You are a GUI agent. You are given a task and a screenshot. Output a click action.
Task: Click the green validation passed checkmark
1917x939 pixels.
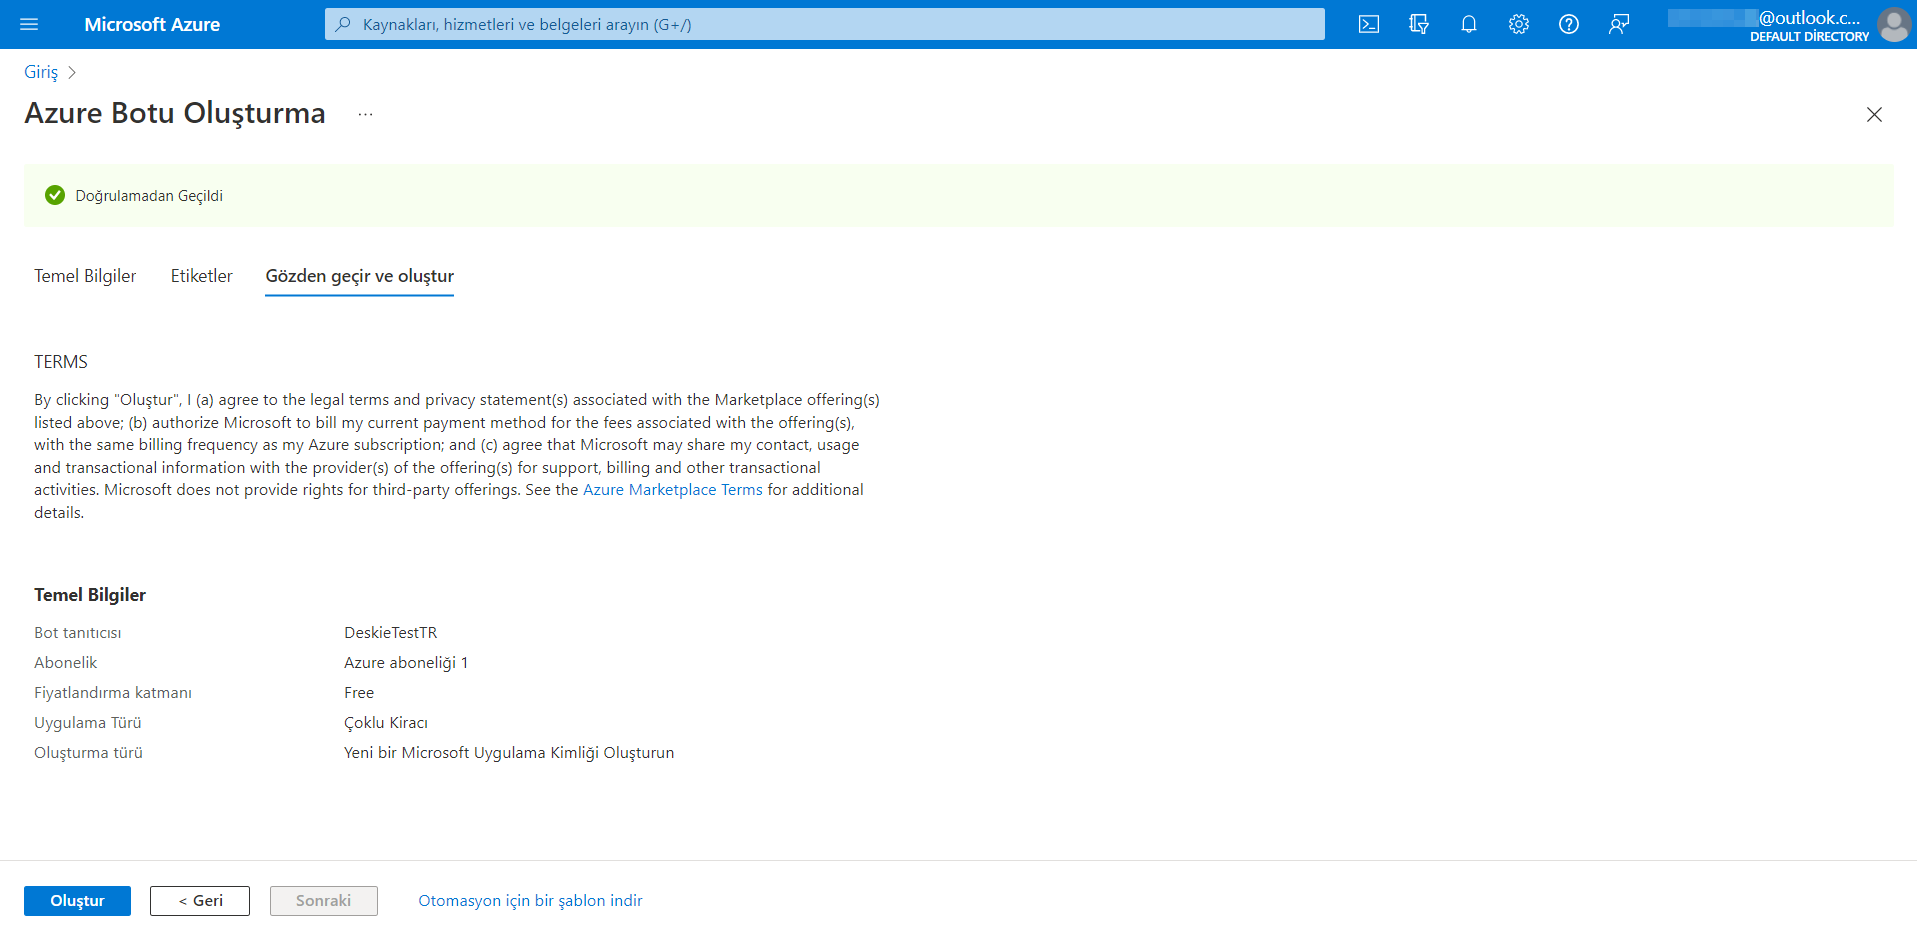(x=55, y=195)
